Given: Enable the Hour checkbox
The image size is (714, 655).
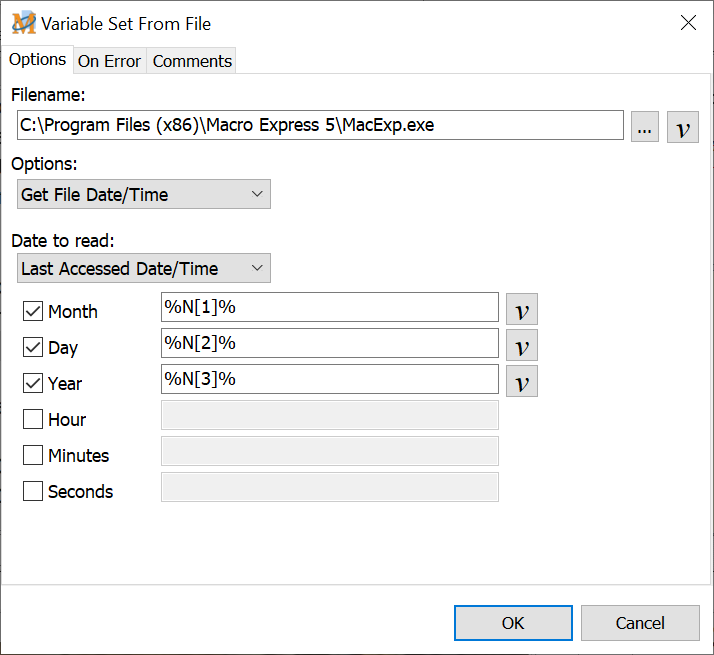Looking at the screenshot, I should [x=33, y=419].
